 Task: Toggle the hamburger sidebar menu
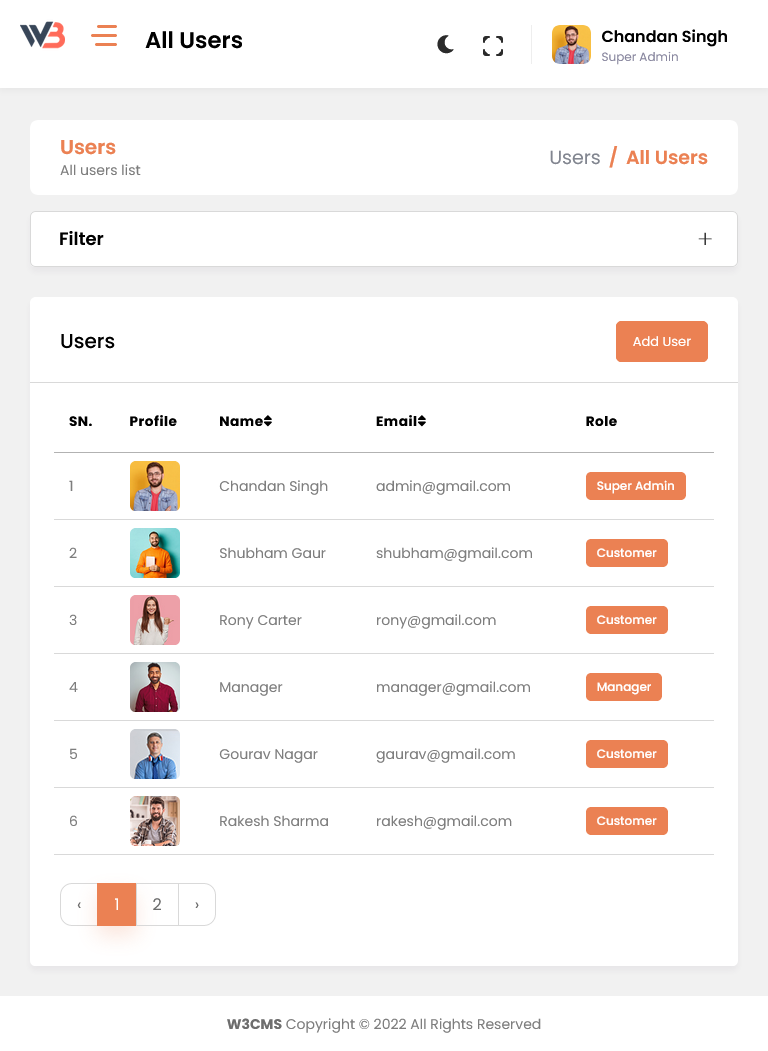(x=104, y=37)
